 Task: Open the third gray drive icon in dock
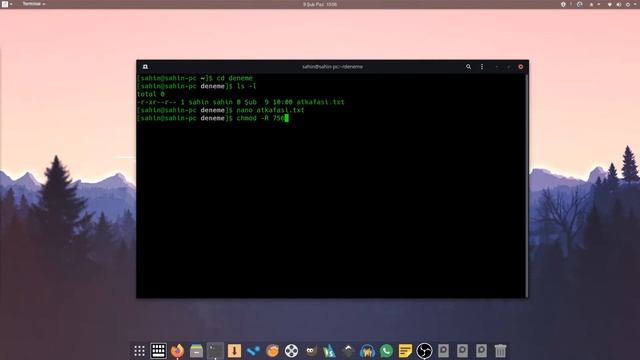pos(481,350)
